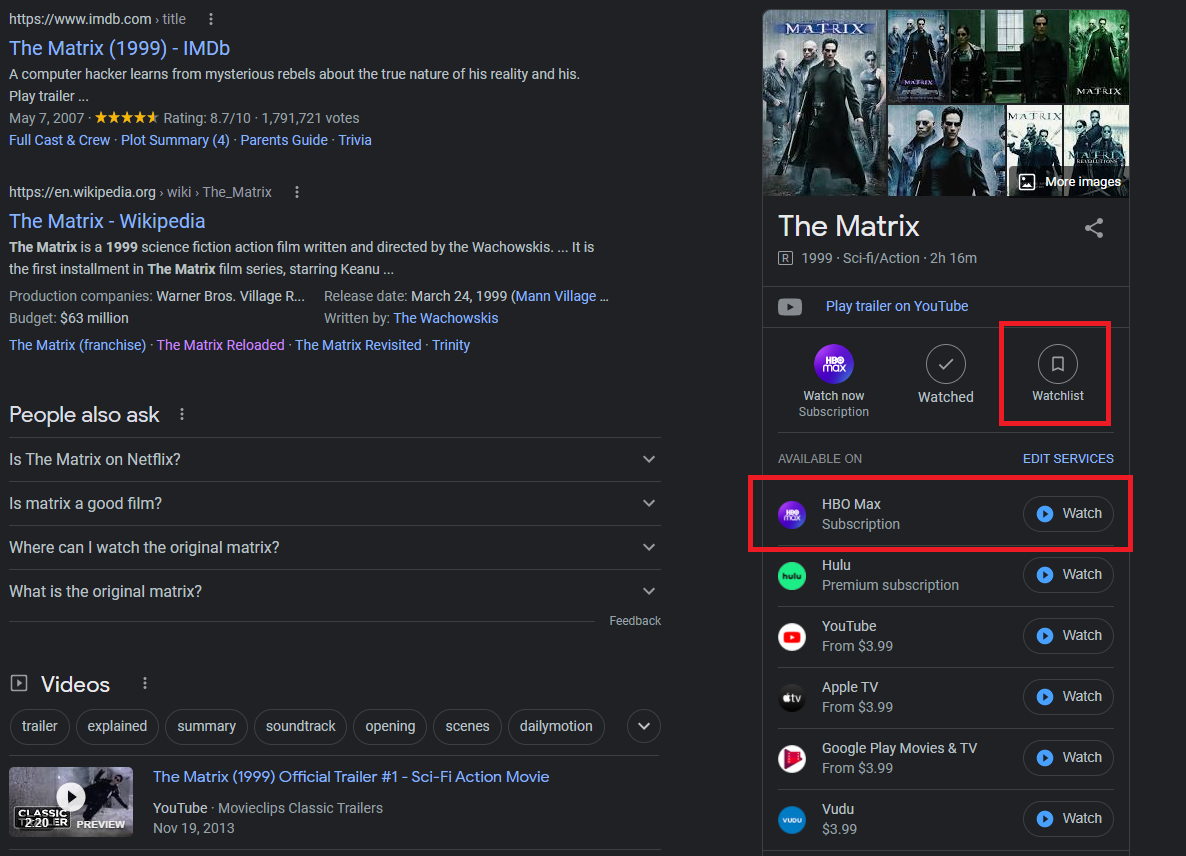Open The Matrix Revisited link

pyautogui.click(x=358, y=346)
